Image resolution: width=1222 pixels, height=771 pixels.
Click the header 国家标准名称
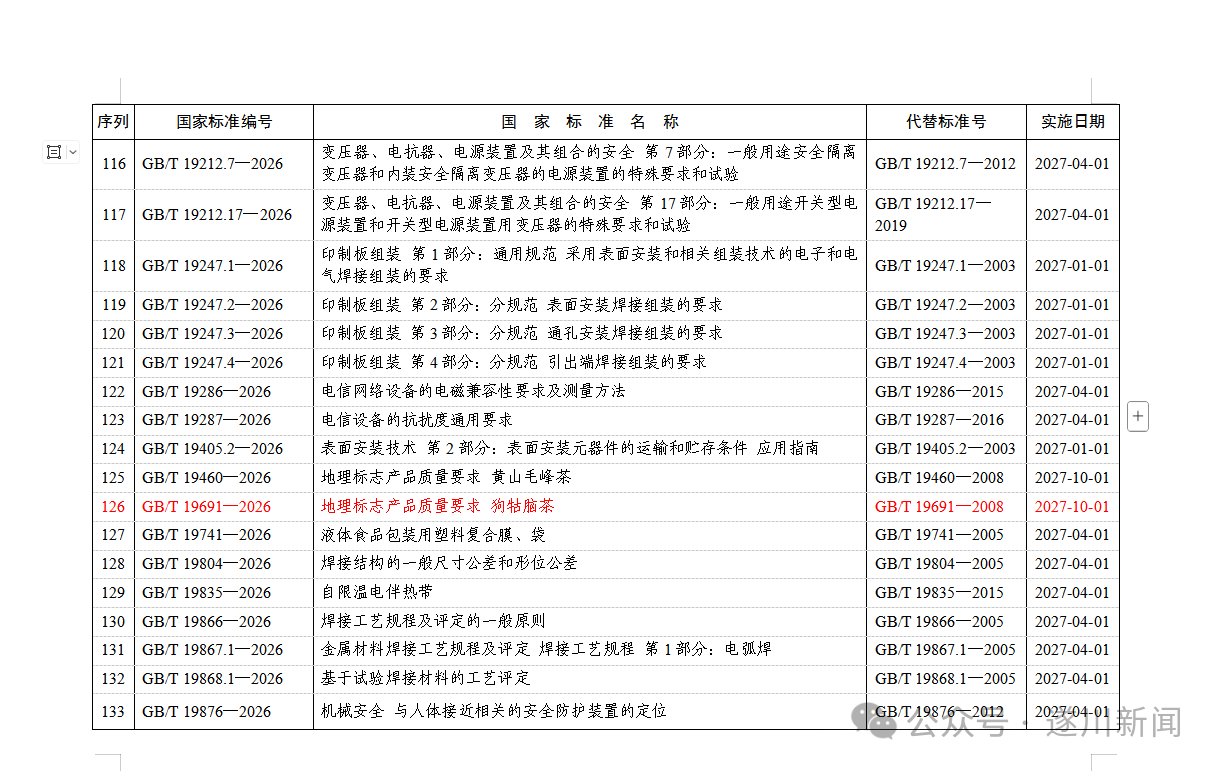(x=590, y=122)
